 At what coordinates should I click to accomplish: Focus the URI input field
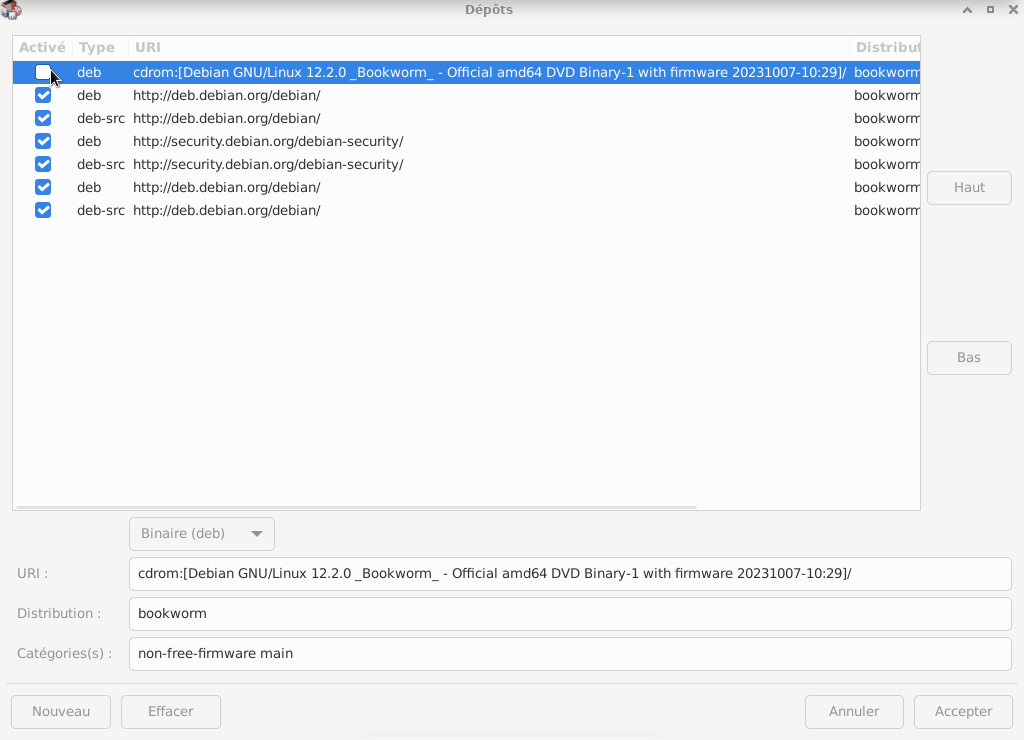tap(570, 573)
